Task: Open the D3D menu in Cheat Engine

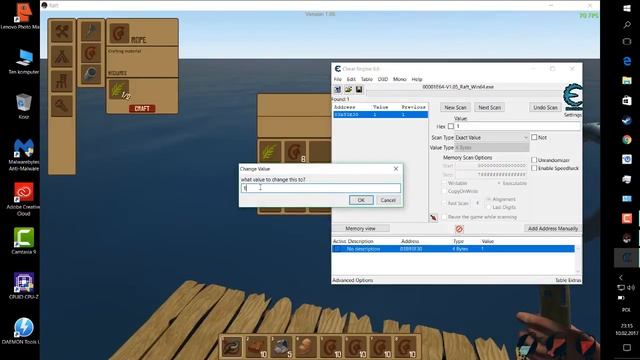Action: click(x=382, y=79)
